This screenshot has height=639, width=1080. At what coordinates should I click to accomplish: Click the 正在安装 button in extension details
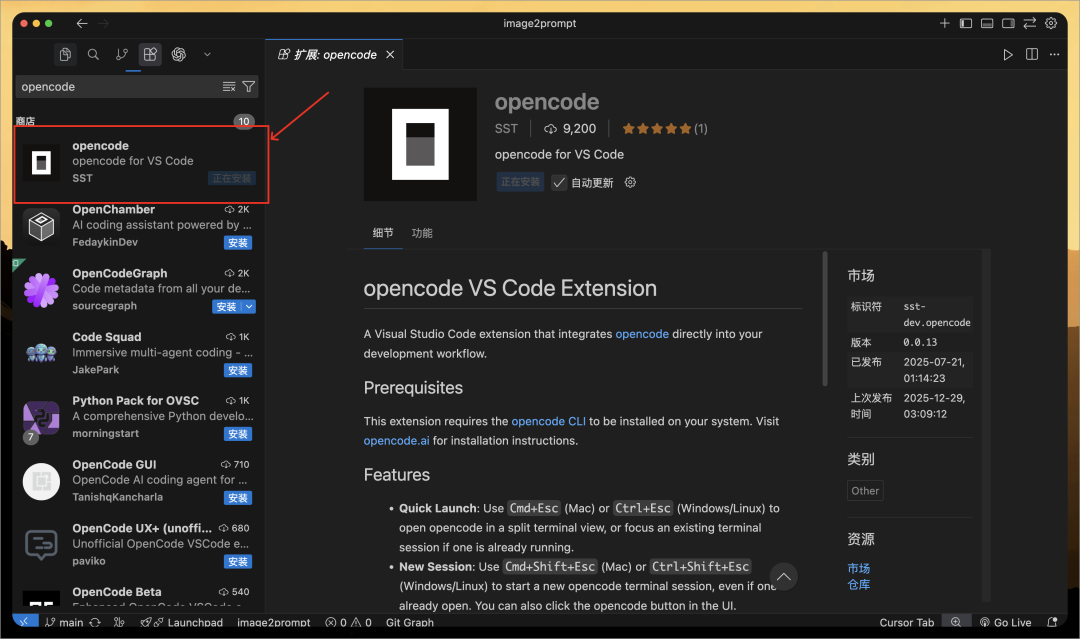[x=521, y=182]
